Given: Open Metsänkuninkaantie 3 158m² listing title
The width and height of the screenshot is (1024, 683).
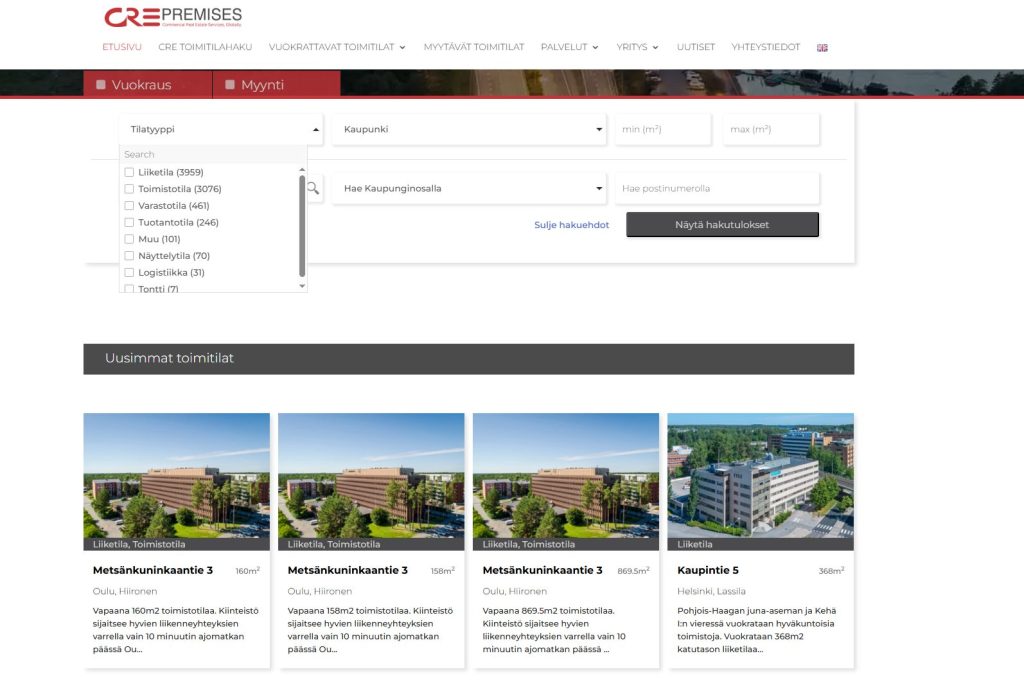Looking at the screenshot, I should pos(347,570).
